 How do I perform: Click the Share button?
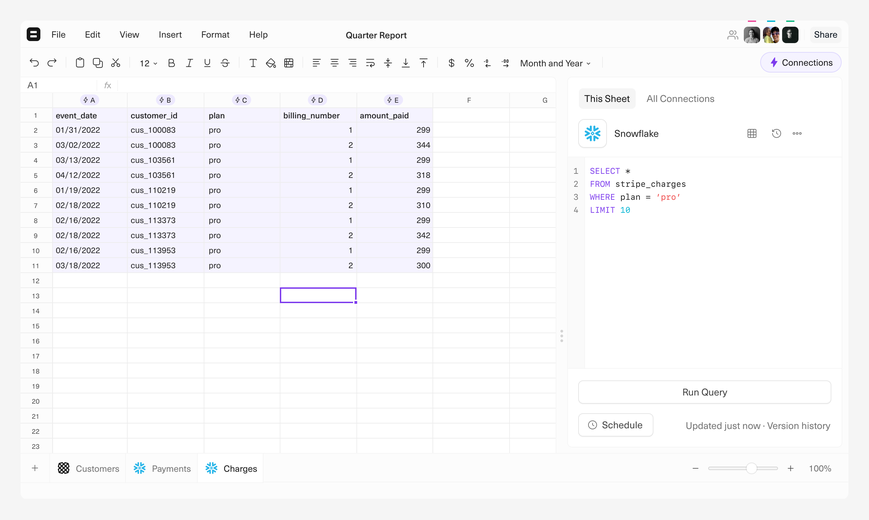tap(825, 35)
